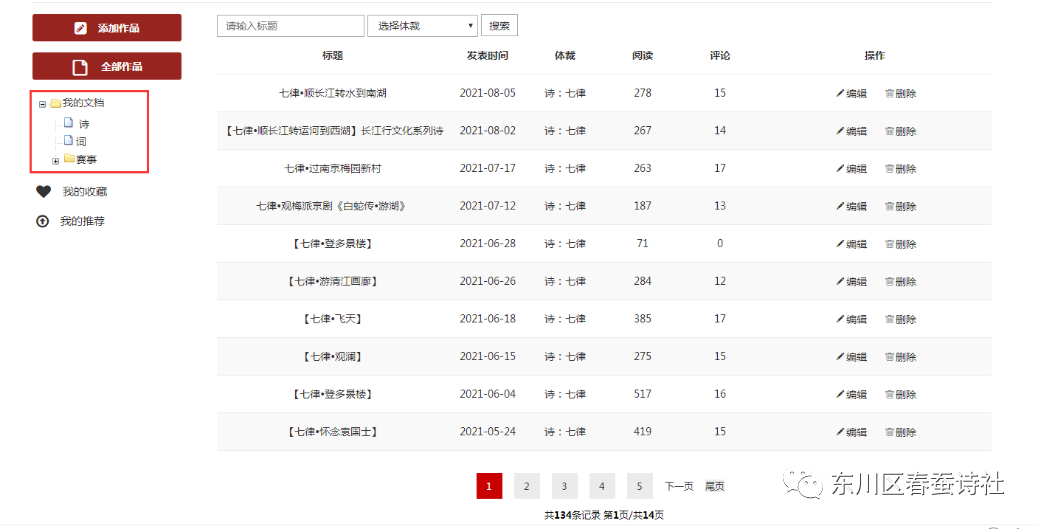Delete the 2021-06-28 登多景楼 entry
Viewport: 1038px width, 529px height.
pyautogui.click(x=900, y=244)
